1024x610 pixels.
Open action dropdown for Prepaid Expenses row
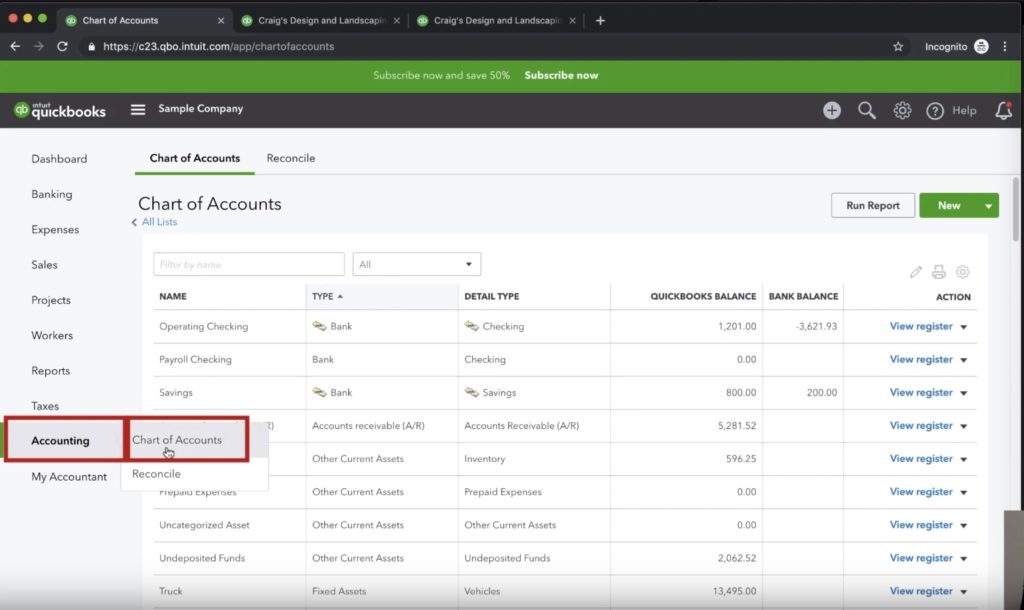[963, 492]
